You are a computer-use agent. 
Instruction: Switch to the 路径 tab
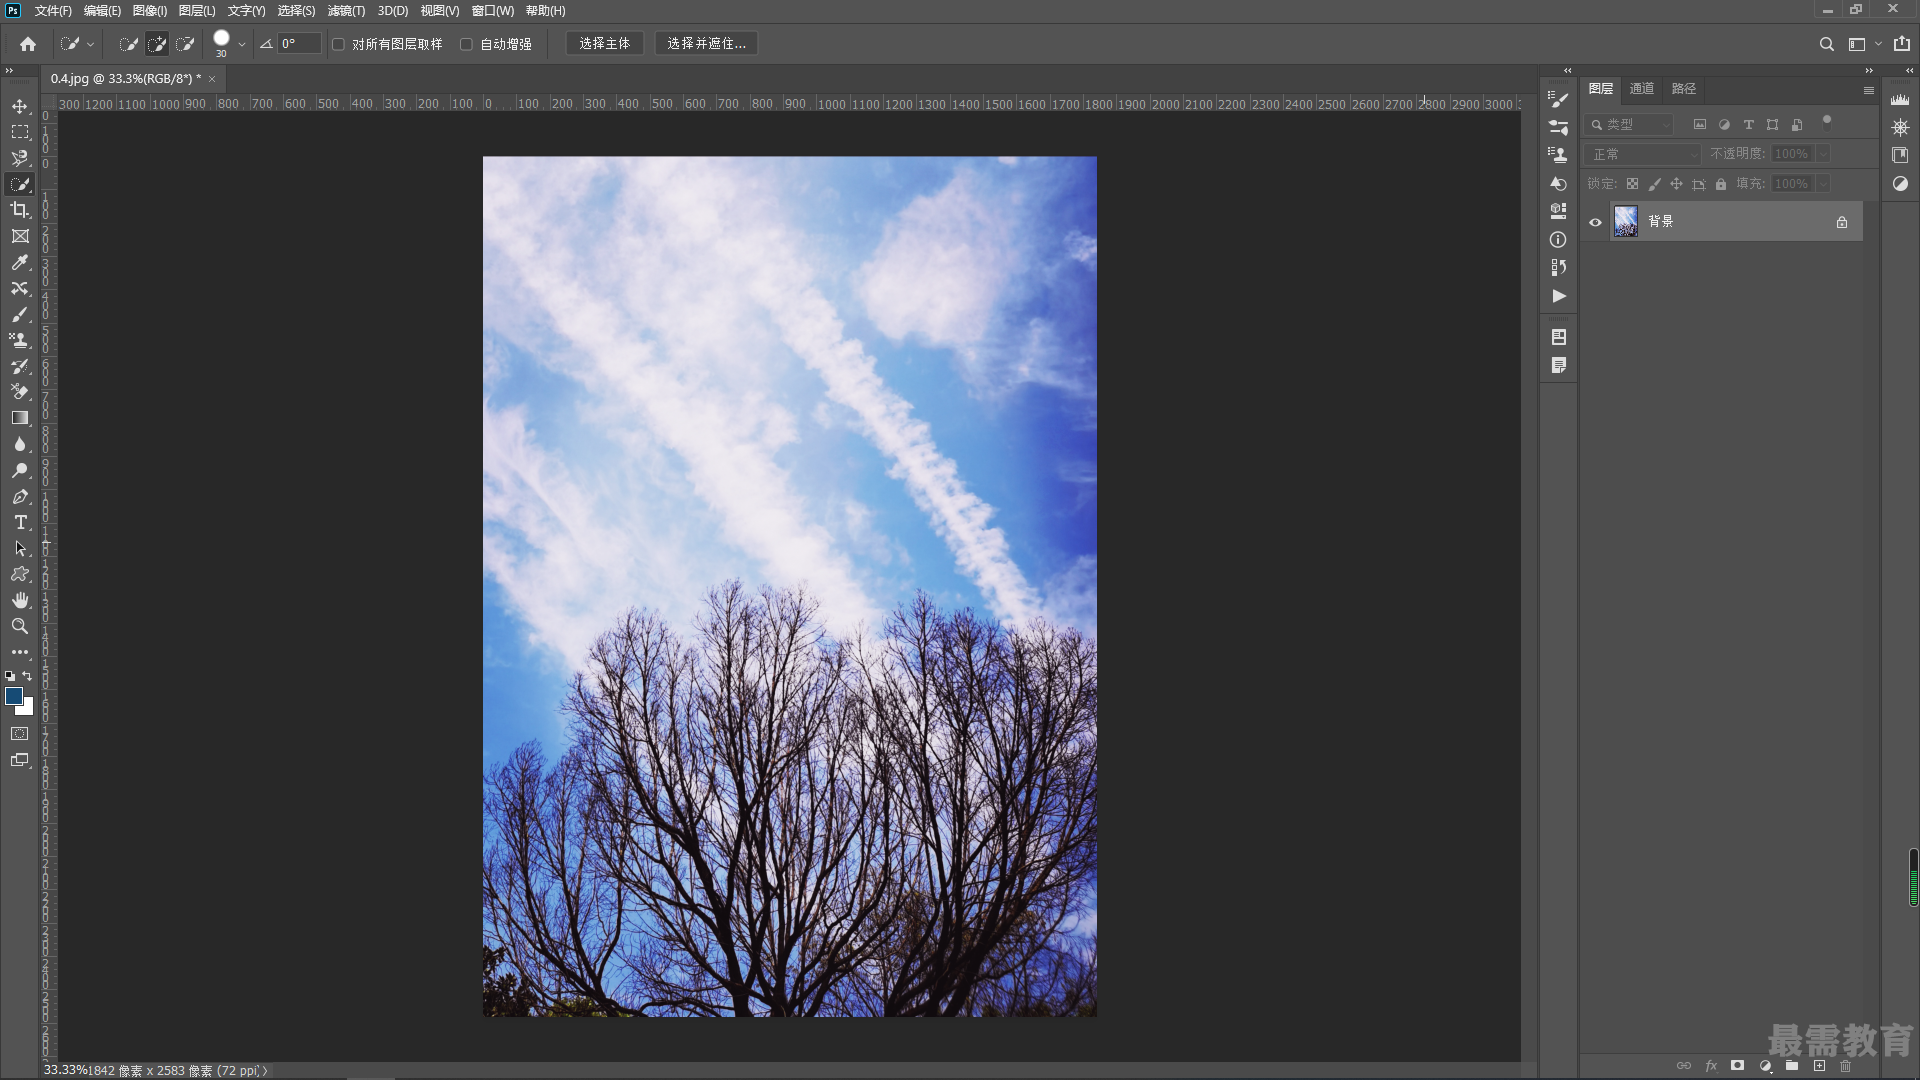[x=1683, y=89]
